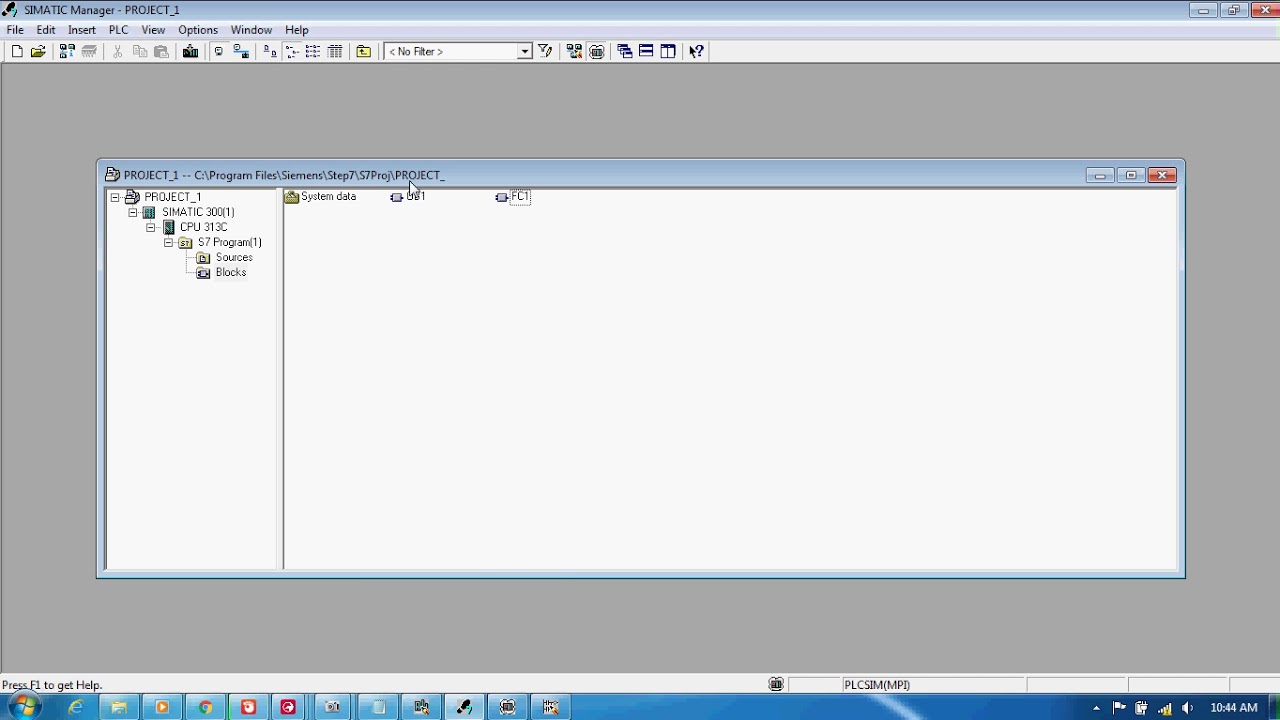Select the Sources folder in tree

pos(234,257)
